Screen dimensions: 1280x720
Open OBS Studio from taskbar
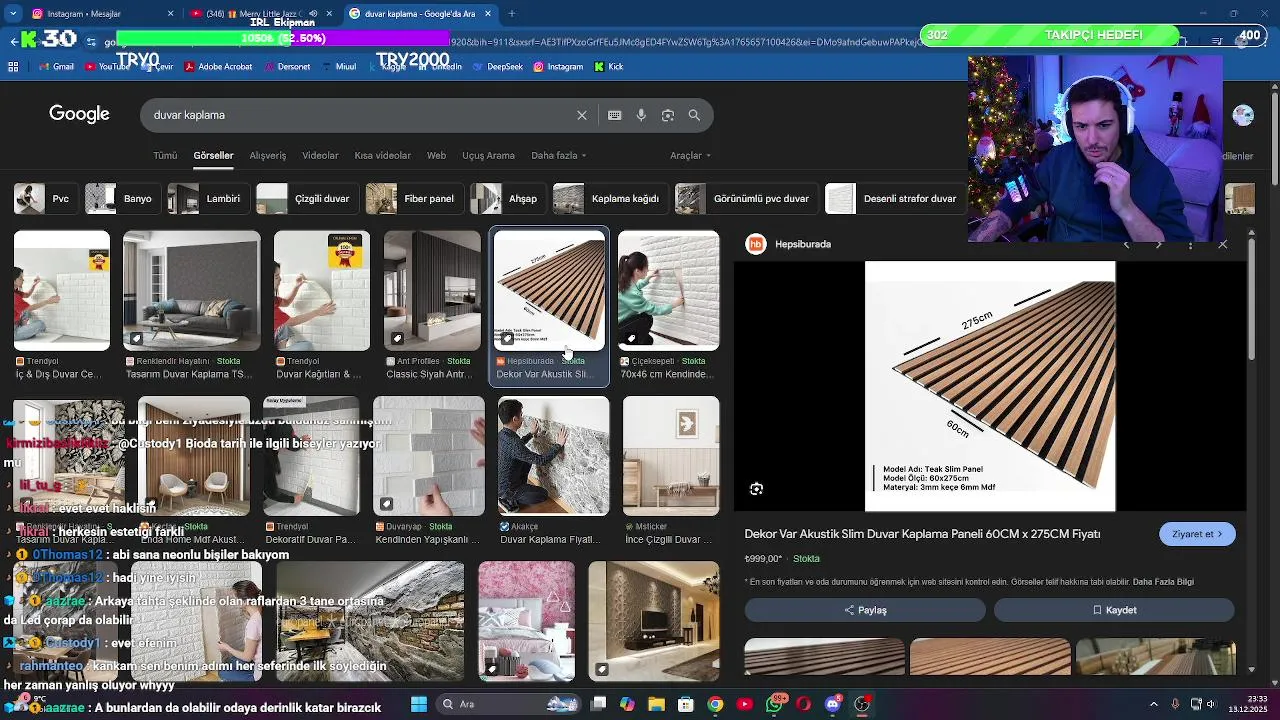coord(862,704)
